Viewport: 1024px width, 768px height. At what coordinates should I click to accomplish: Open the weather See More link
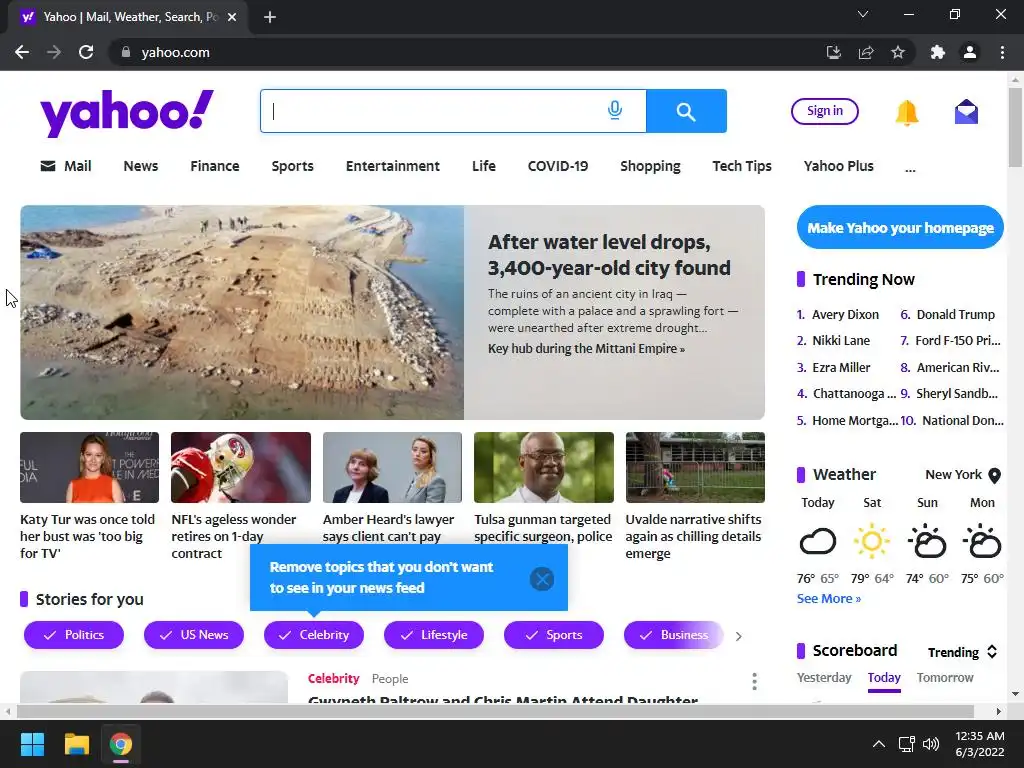(829, 598)
